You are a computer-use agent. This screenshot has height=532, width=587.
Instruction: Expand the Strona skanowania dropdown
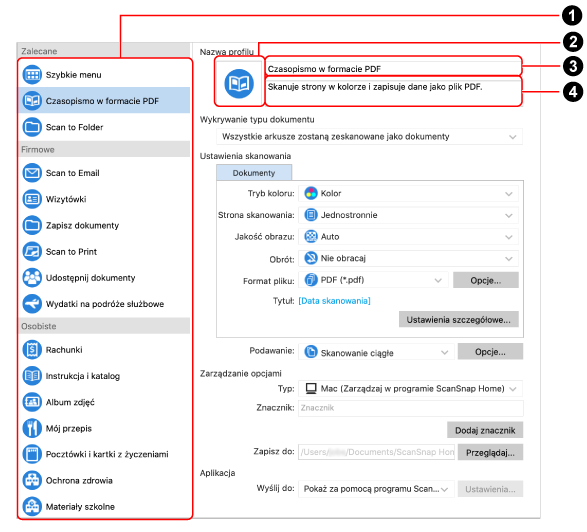408,215
